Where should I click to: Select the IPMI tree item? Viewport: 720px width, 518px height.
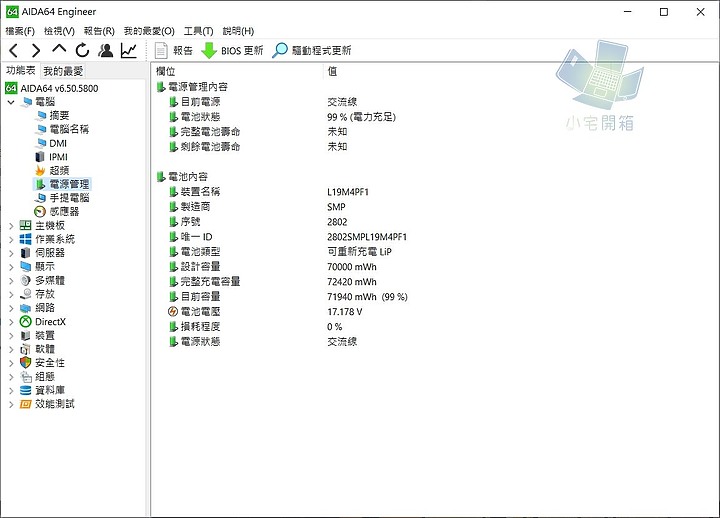[58, 157]
